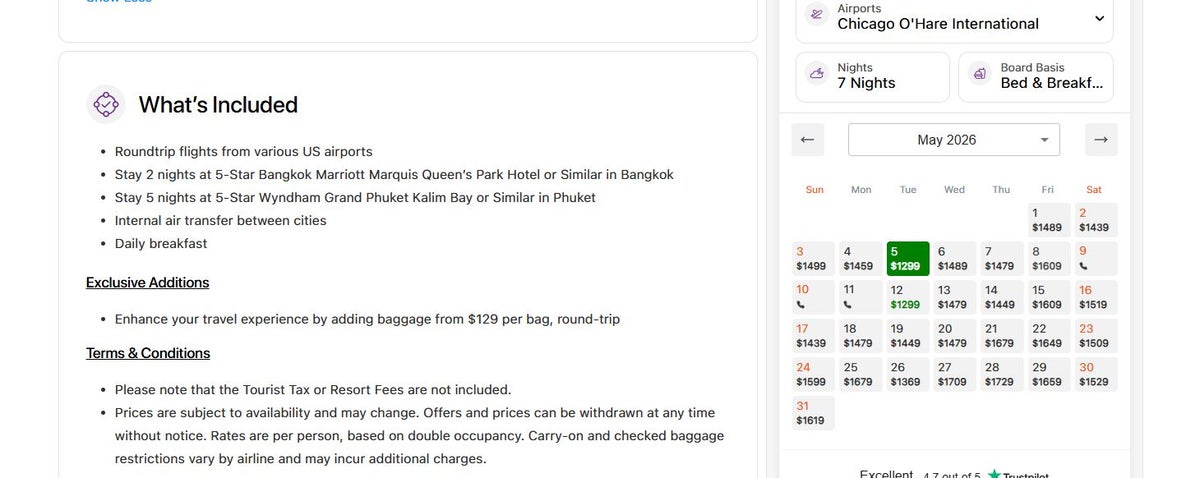The image size is (1200, 478).
Task: Click the Exclusive Additions heading
Action: click(x=147, y=283)
